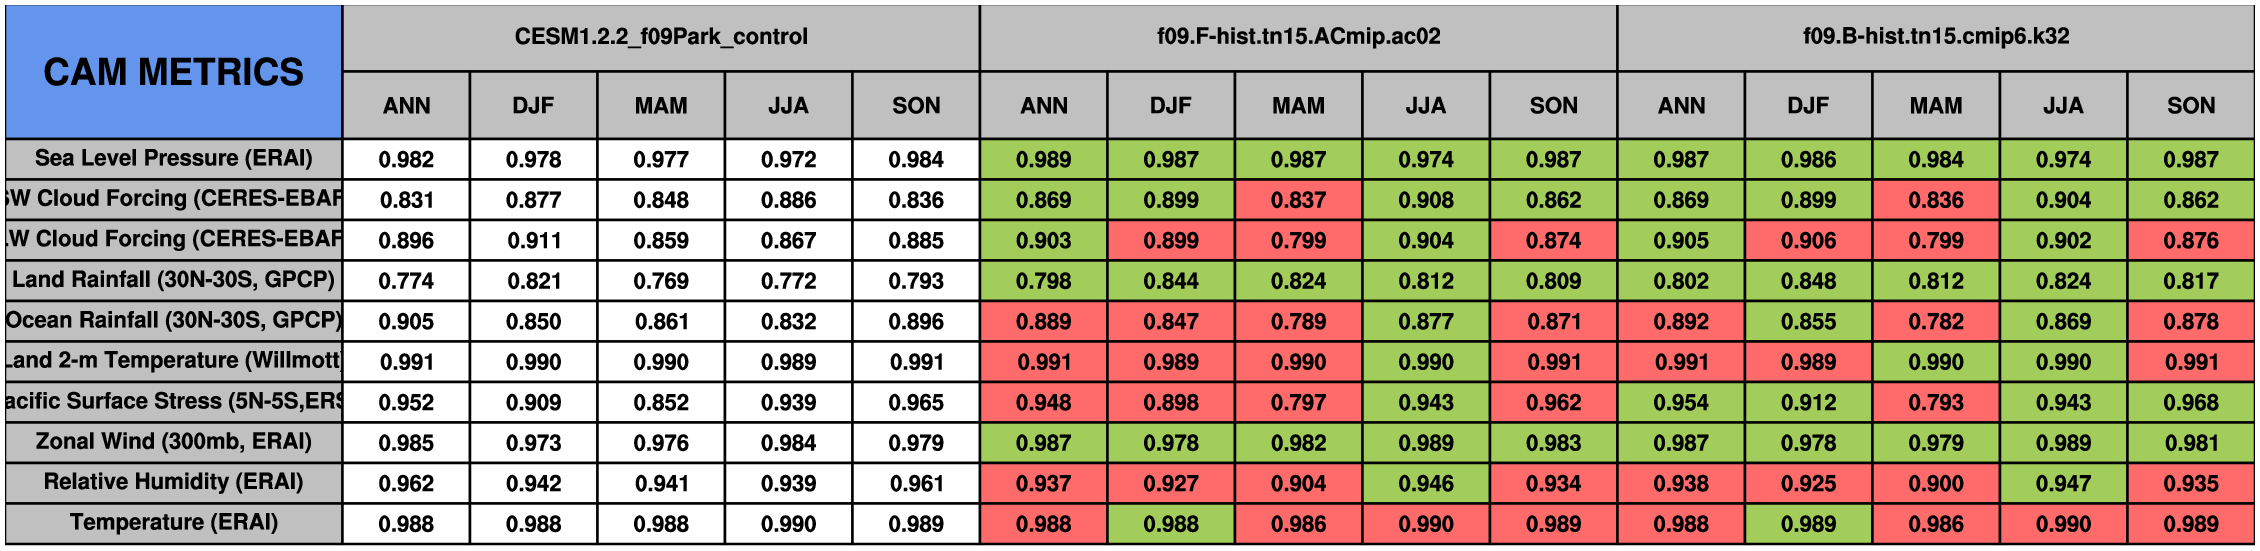Image resolution: width=2260 pixels, height=551 pixels.
Task: Click the ANN header under CESM1.2.2_f09Park_control
Action: pos(406,106)
